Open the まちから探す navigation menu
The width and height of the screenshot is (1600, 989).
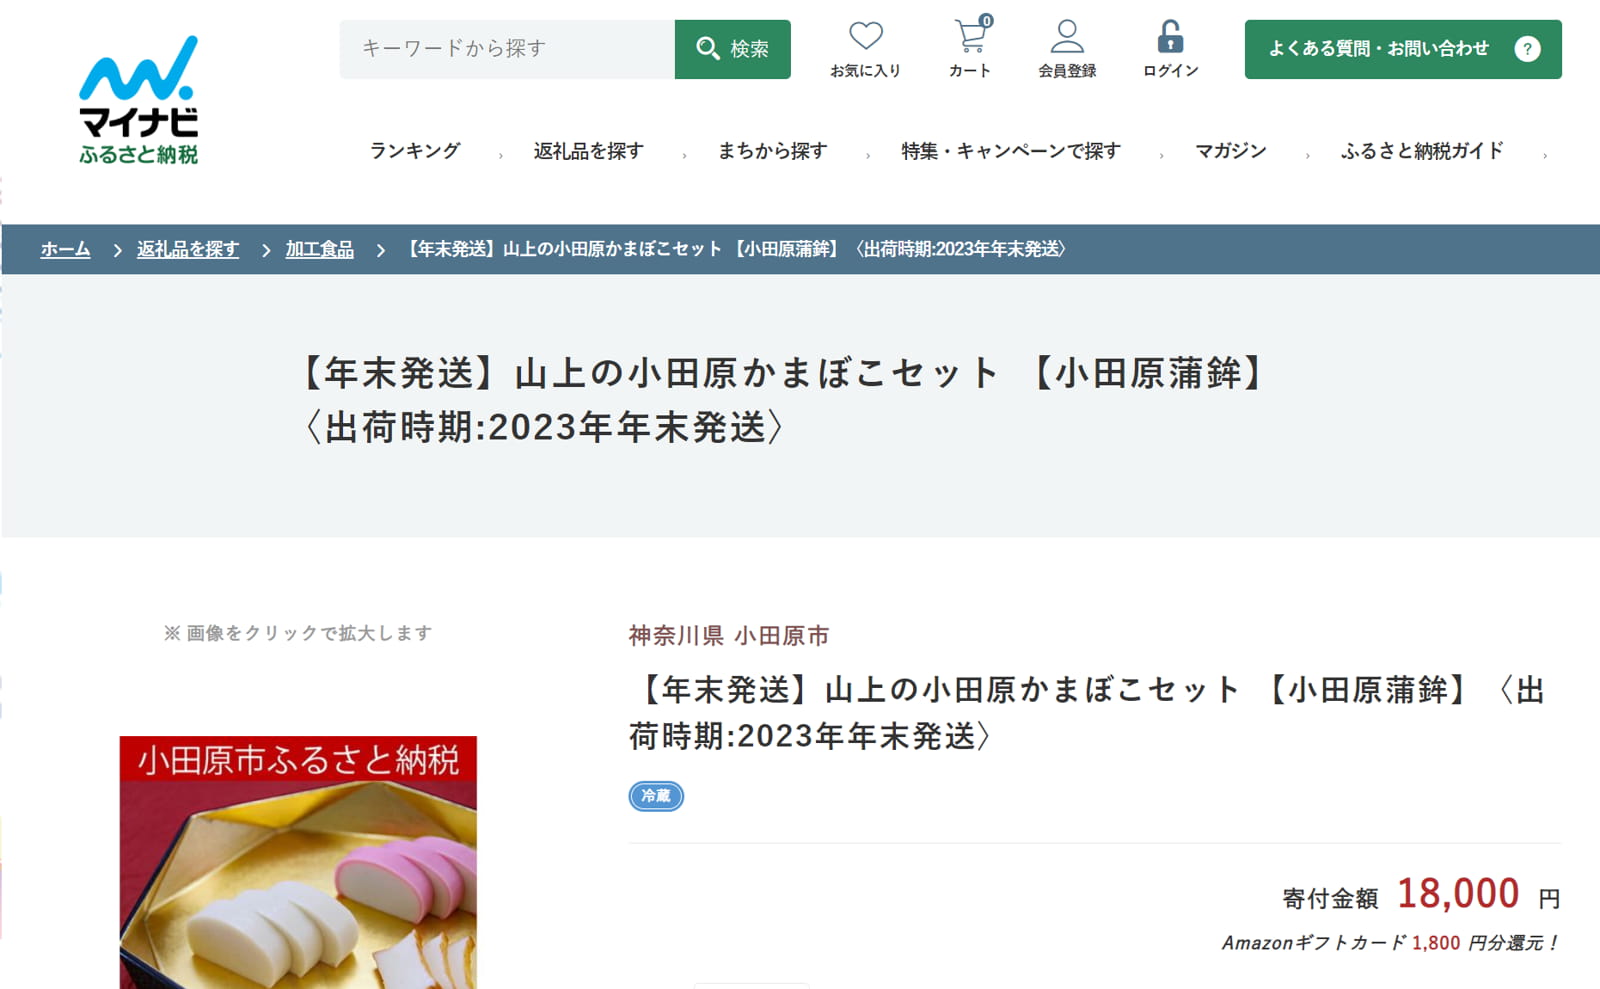771,151
